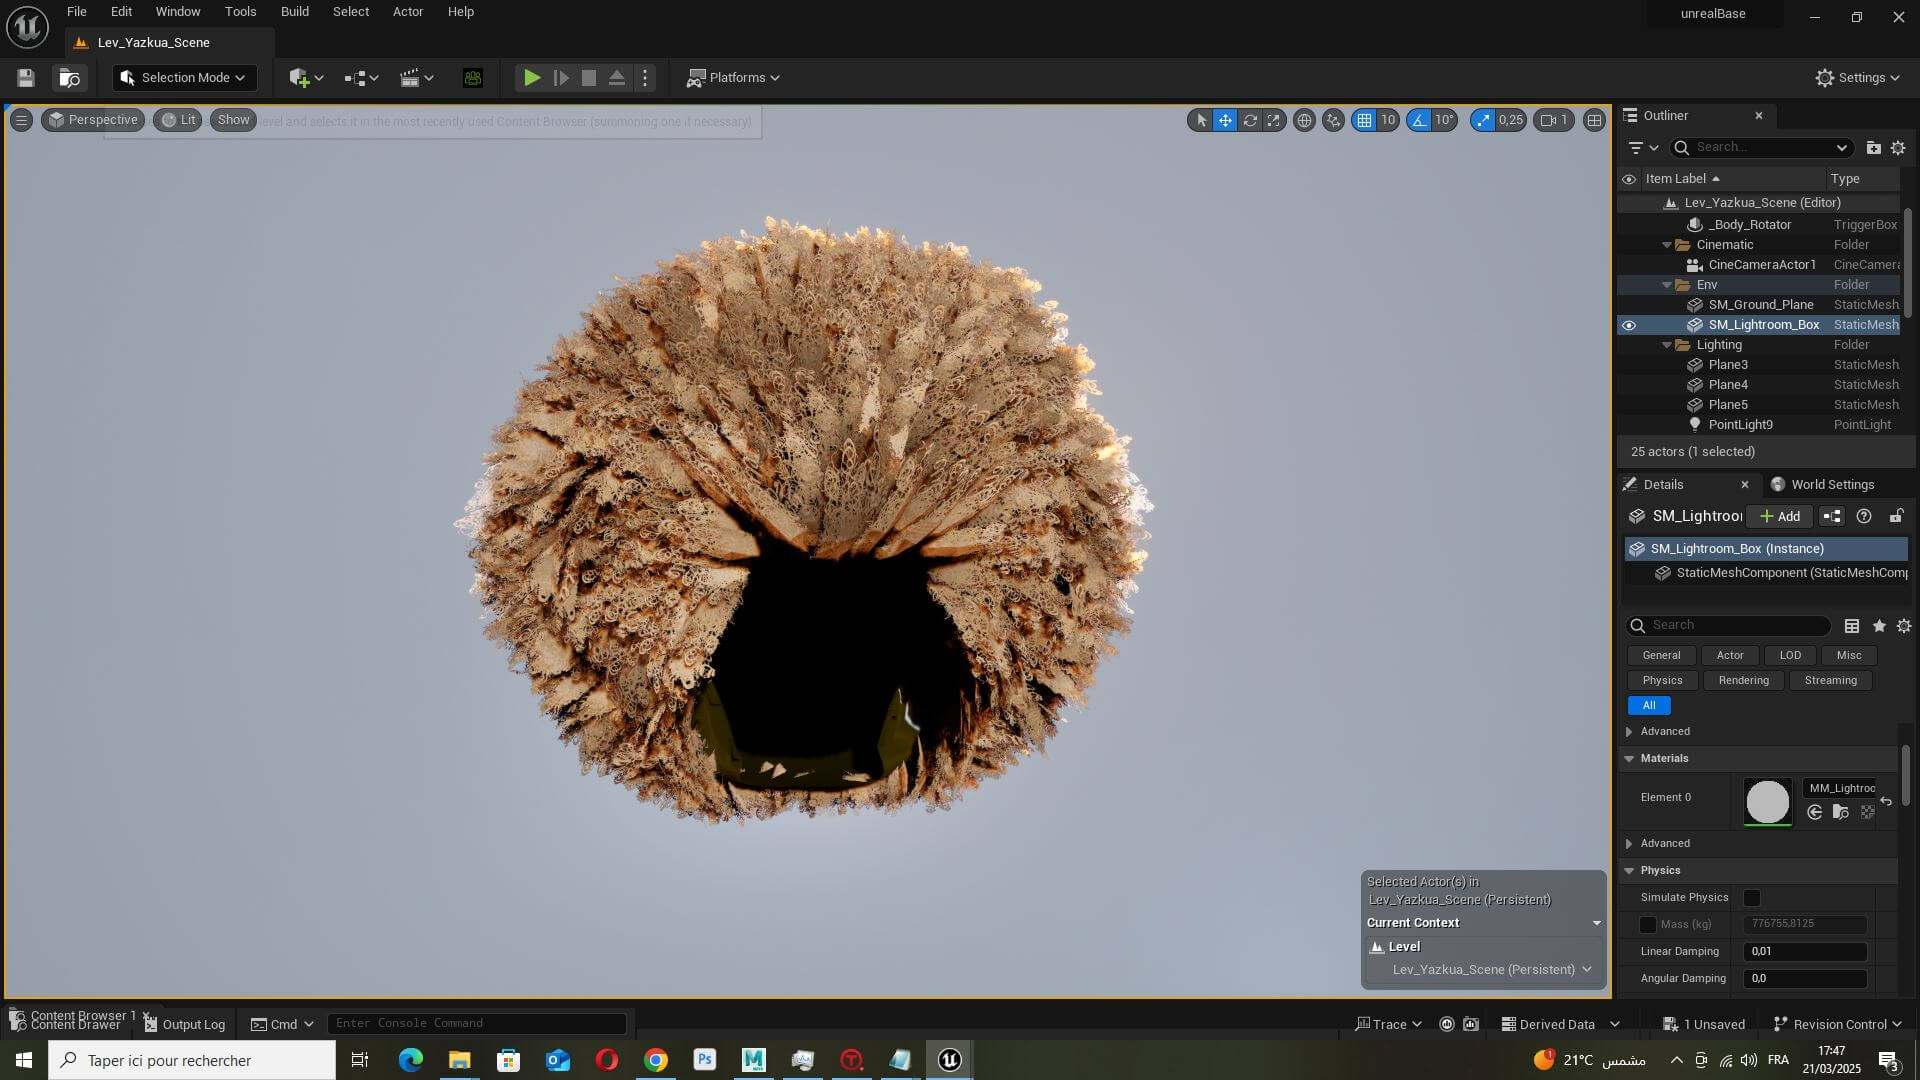Select the Rendering filter button

click(x=1743, y=680)
